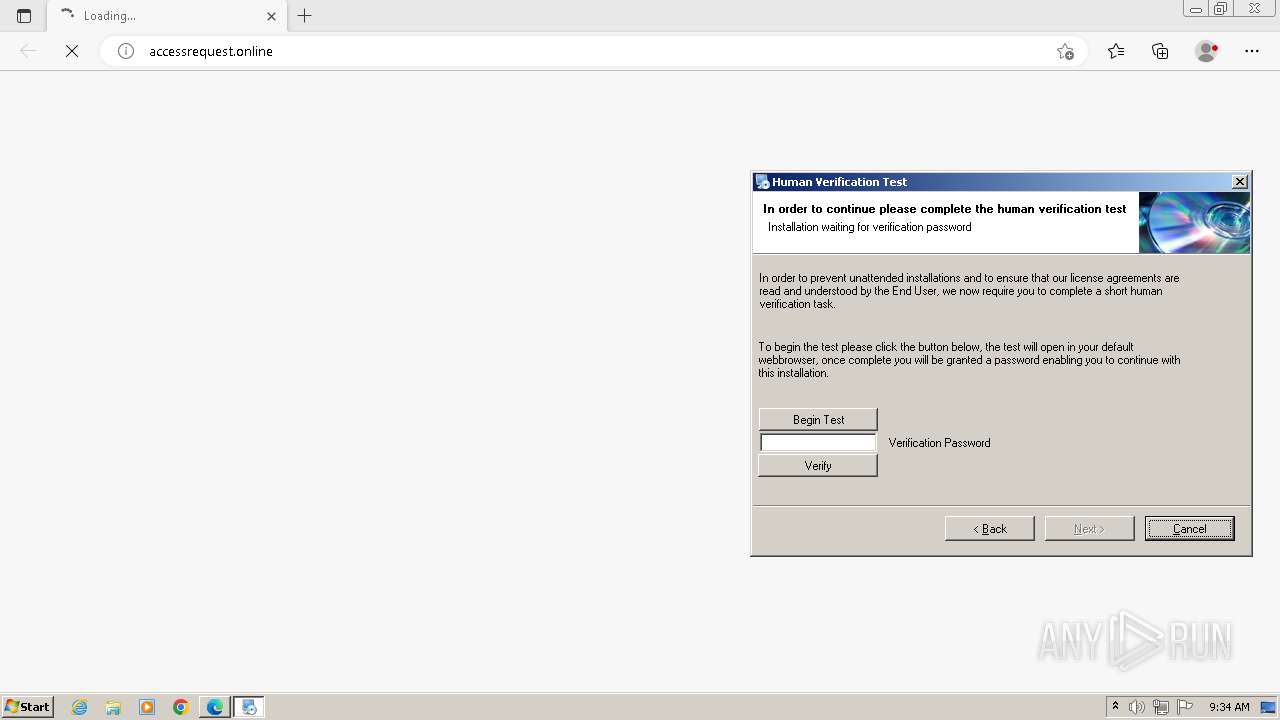Click the Verification Password label
Viewport: 1280px width, 720px height.
pos(939,442)
